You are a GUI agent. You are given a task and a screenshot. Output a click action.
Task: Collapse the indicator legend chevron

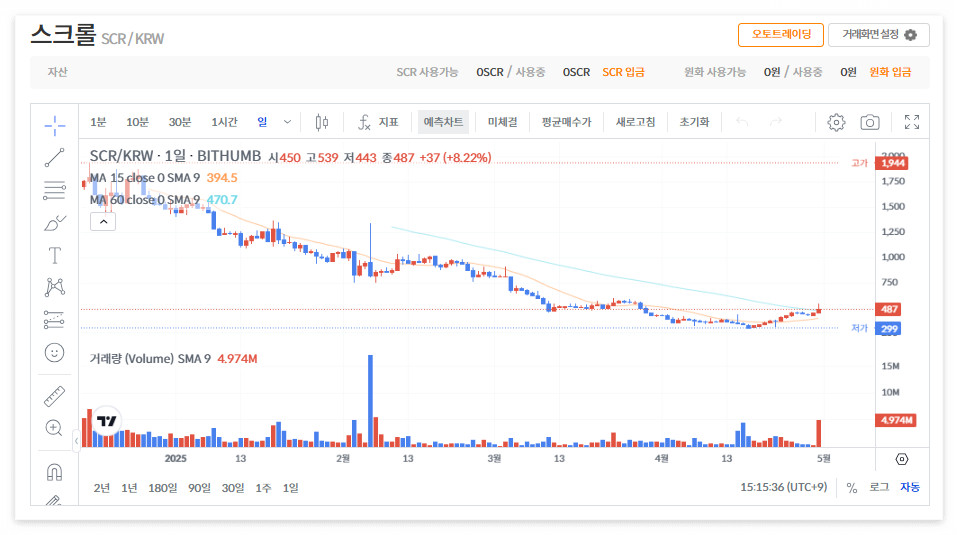point(103,222)
